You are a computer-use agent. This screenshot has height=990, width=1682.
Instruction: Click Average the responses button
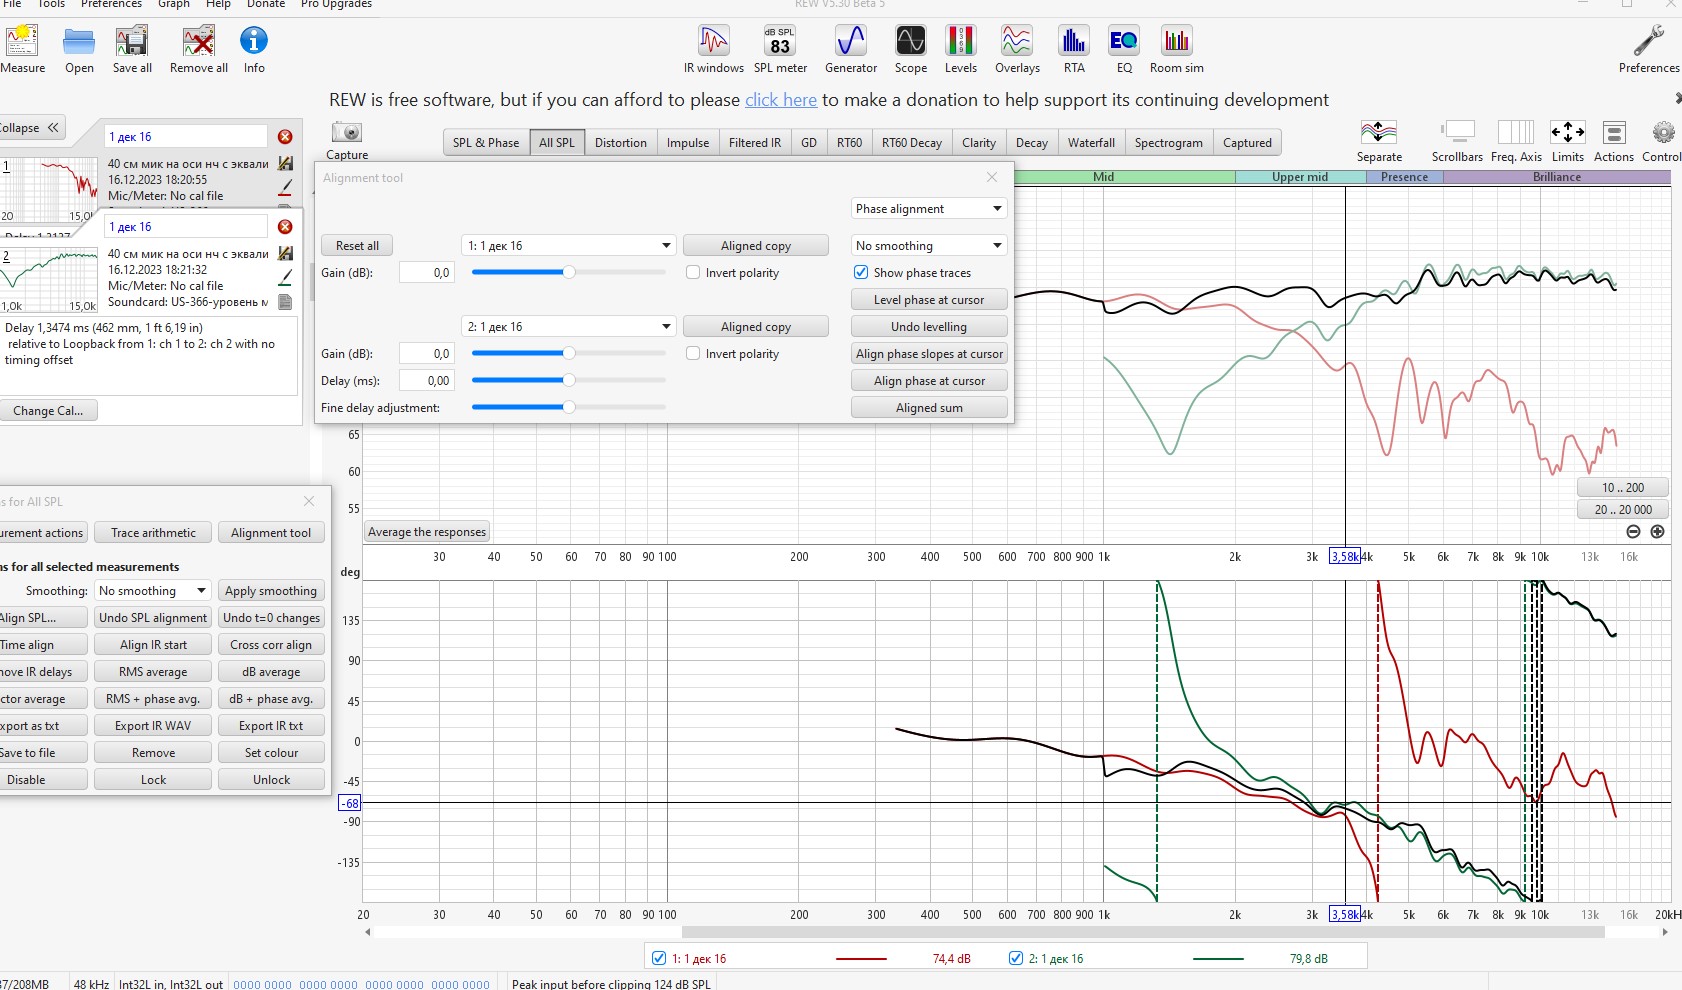pyautogui.click(x=427, y=532)
